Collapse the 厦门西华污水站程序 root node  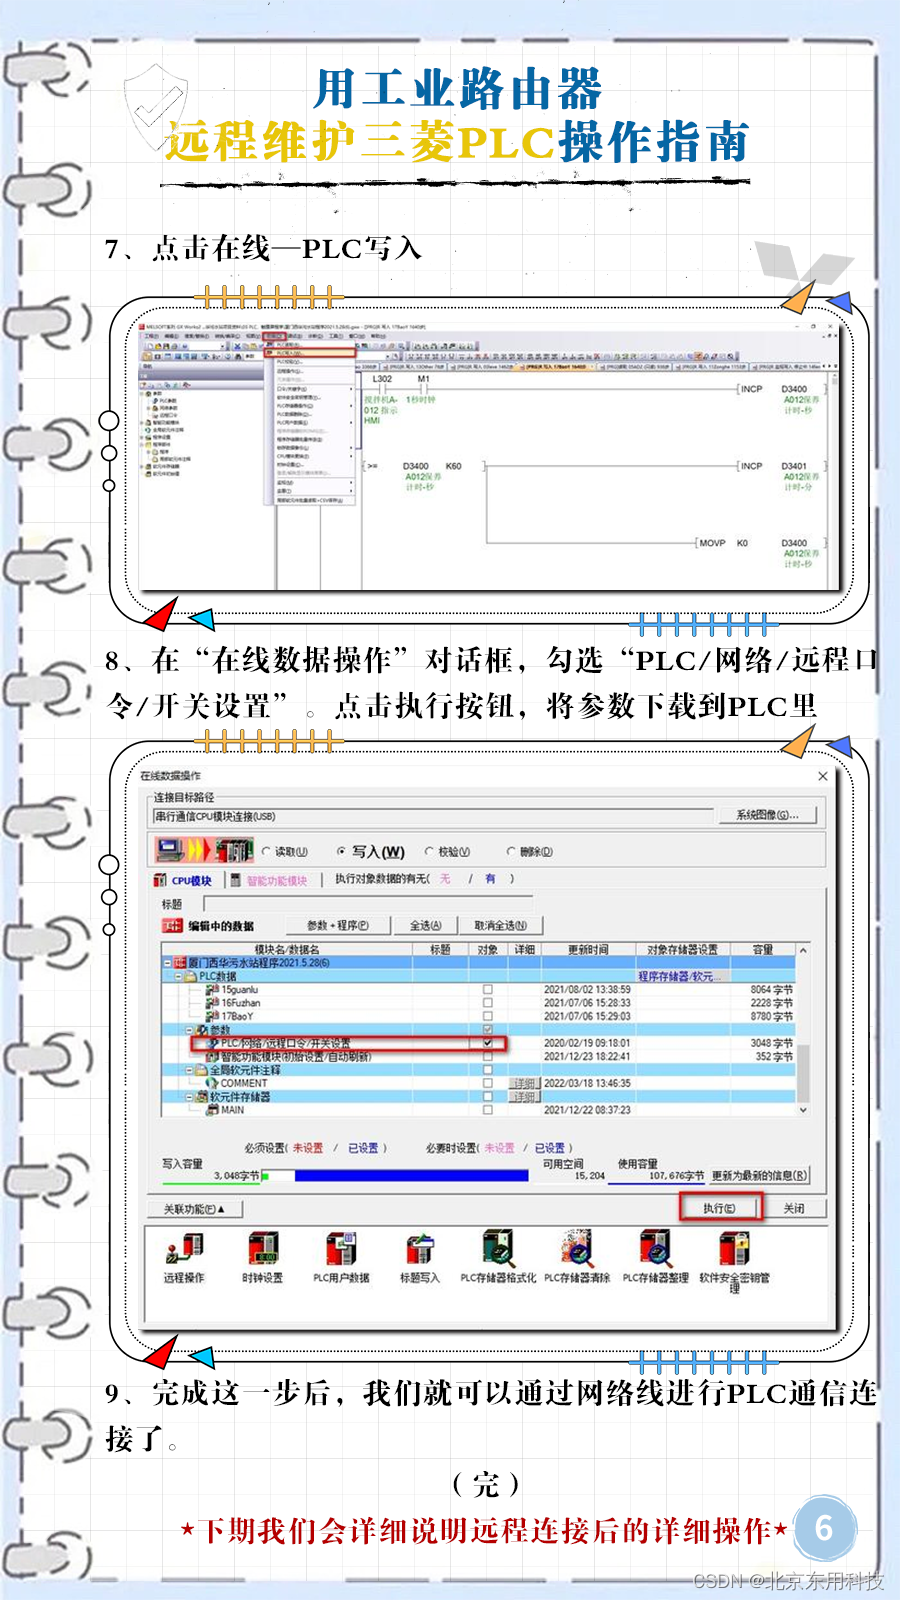[x=168, y=962]
